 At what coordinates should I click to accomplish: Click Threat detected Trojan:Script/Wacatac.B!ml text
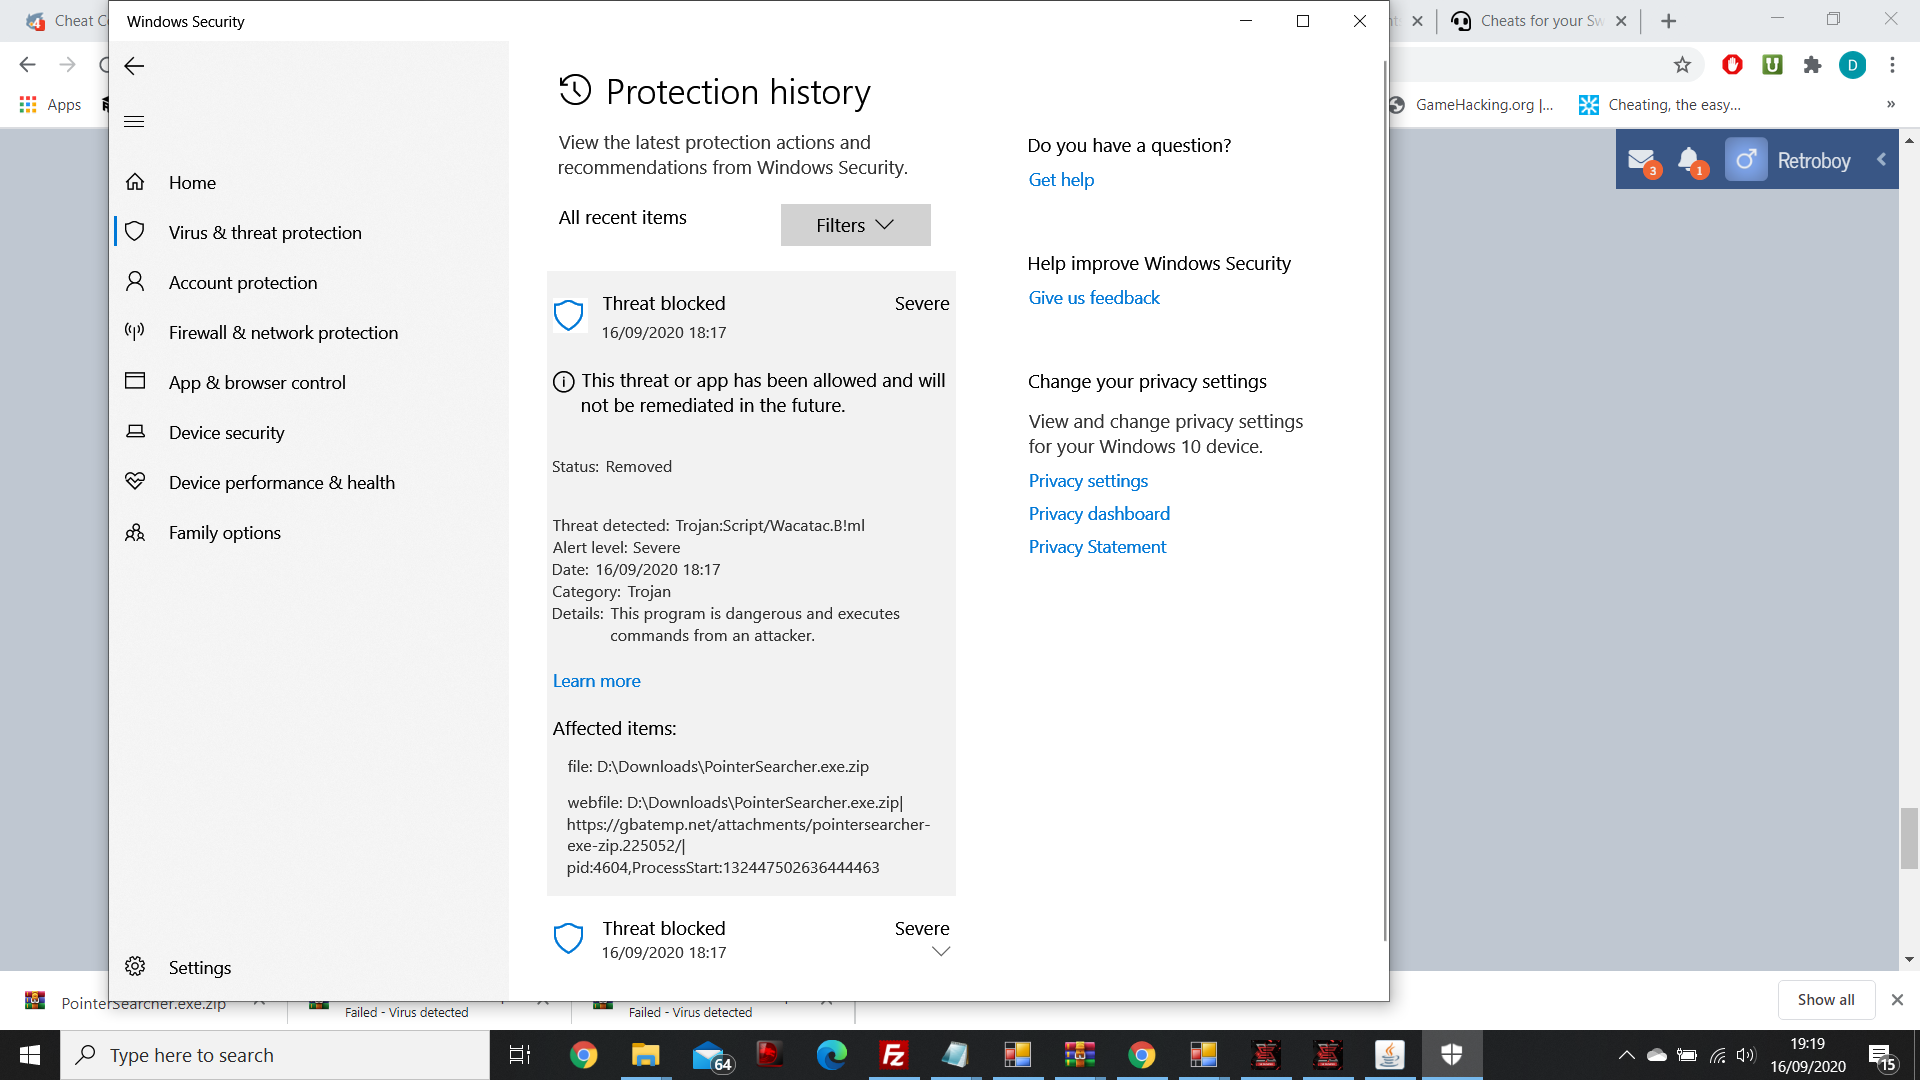click(x=708, y=525)
